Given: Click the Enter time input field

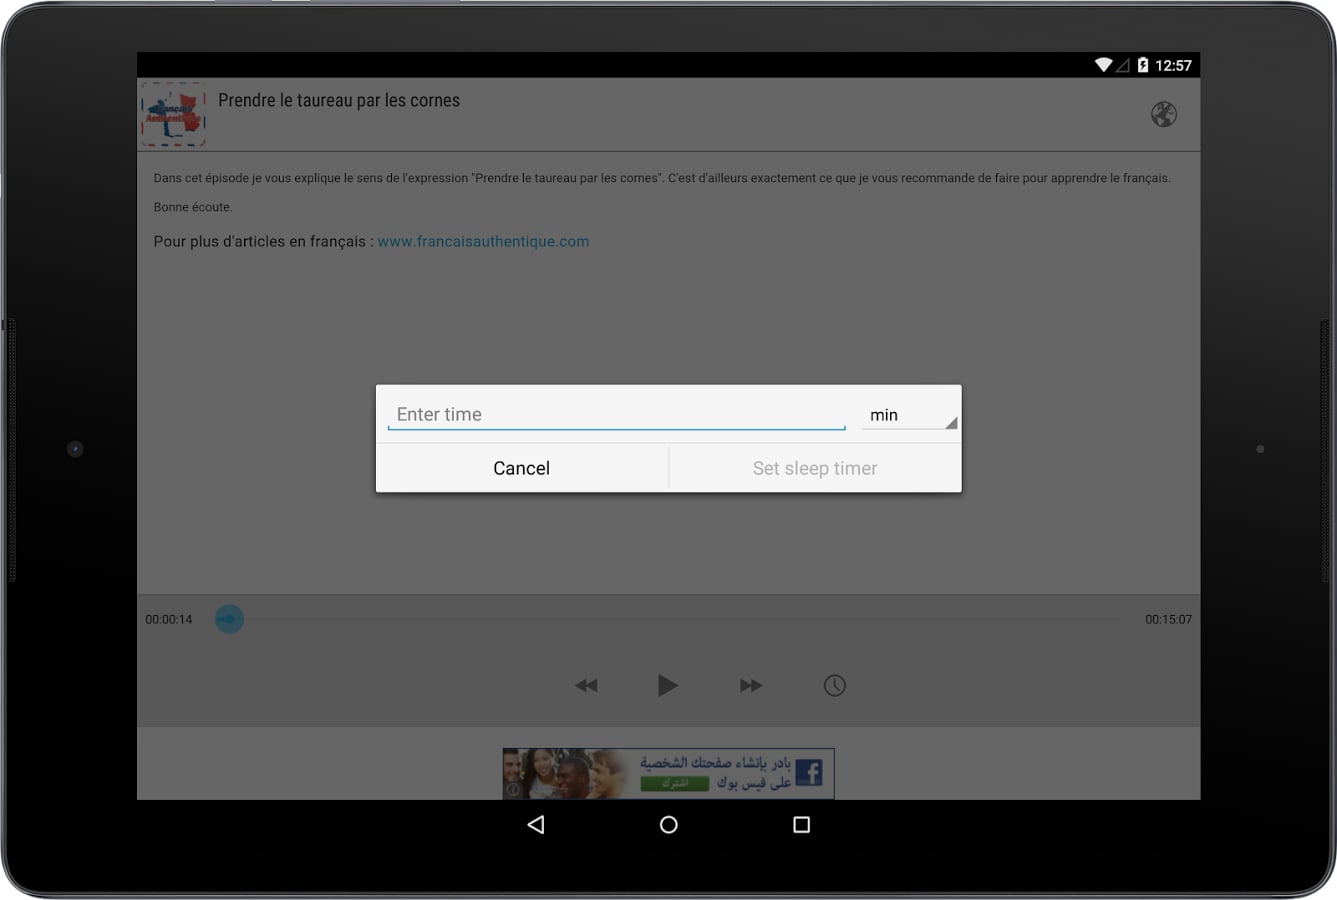Looking at the screenshot, I should point(616,414).
